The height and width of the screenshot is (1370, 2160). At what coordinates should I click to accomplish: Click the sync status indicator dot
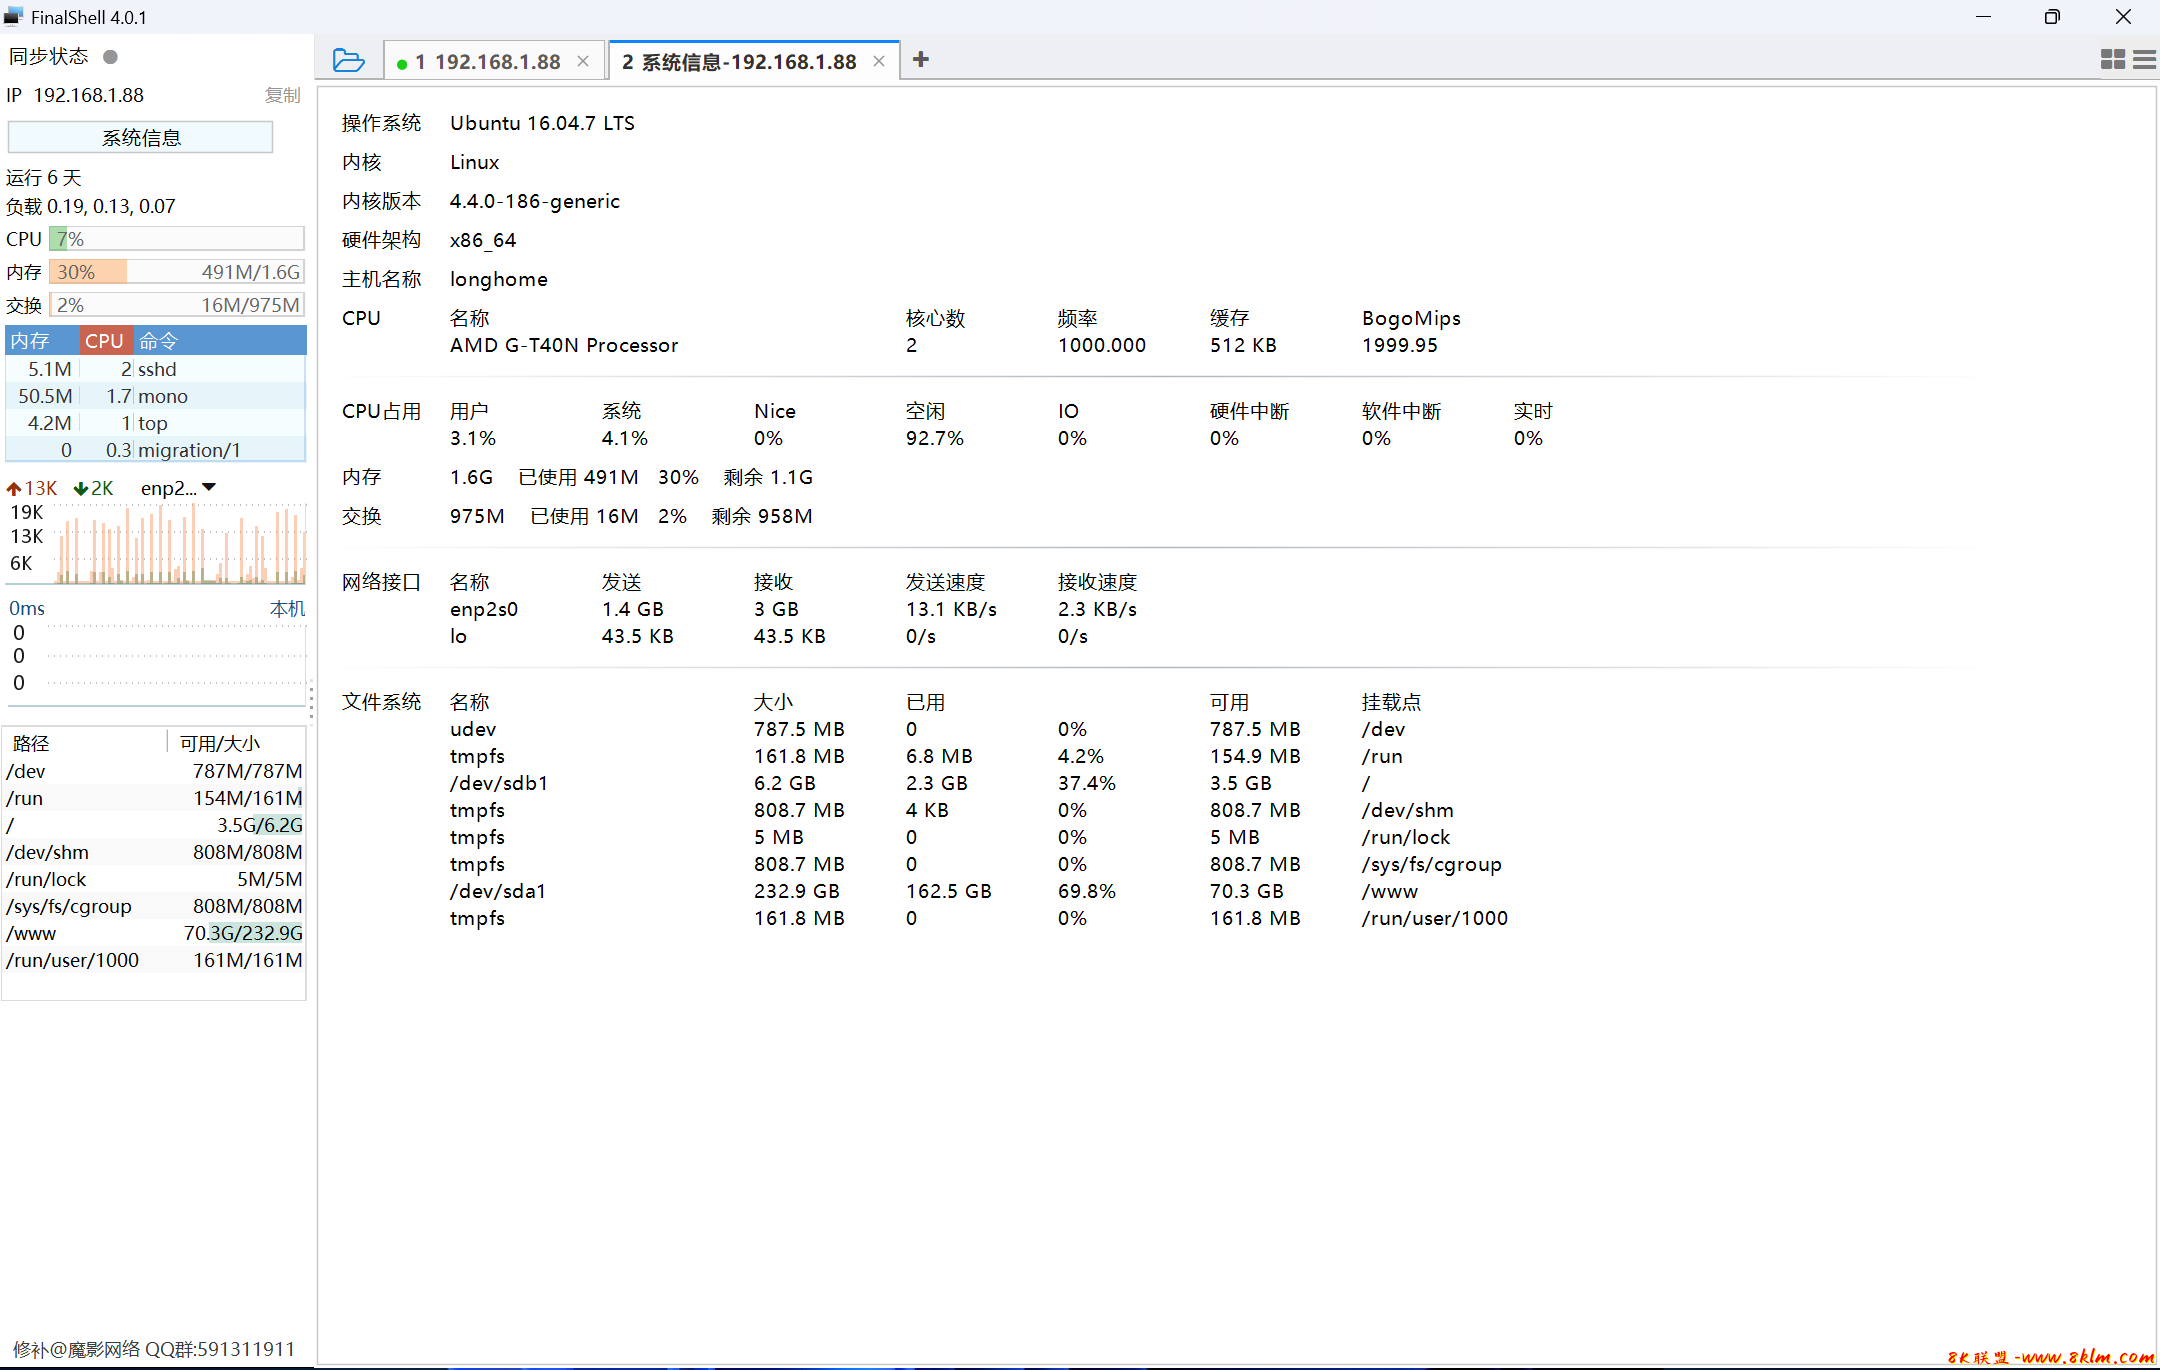click(x=111, y=57)
